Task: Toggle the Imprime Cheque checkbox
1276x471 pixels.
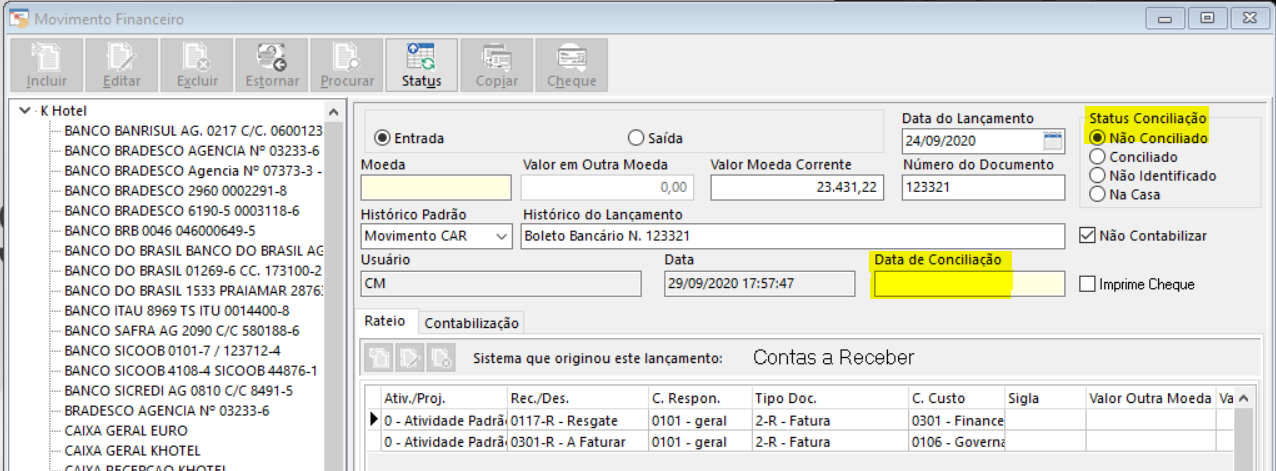Action: click(1089, 284)
